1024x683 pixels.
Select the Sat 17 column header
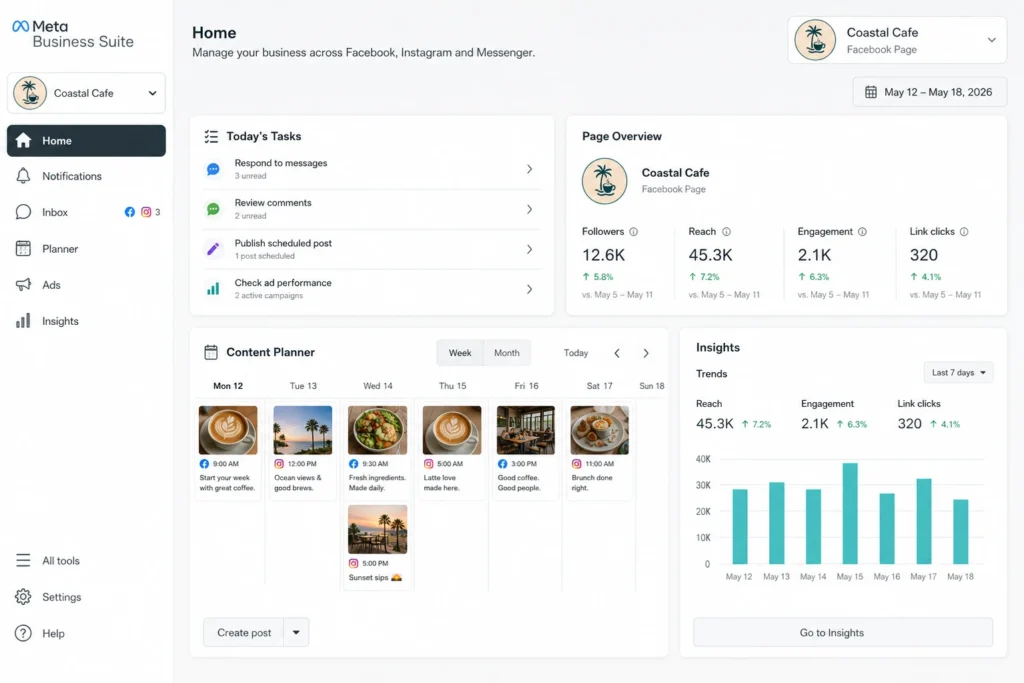coord(600,386)
